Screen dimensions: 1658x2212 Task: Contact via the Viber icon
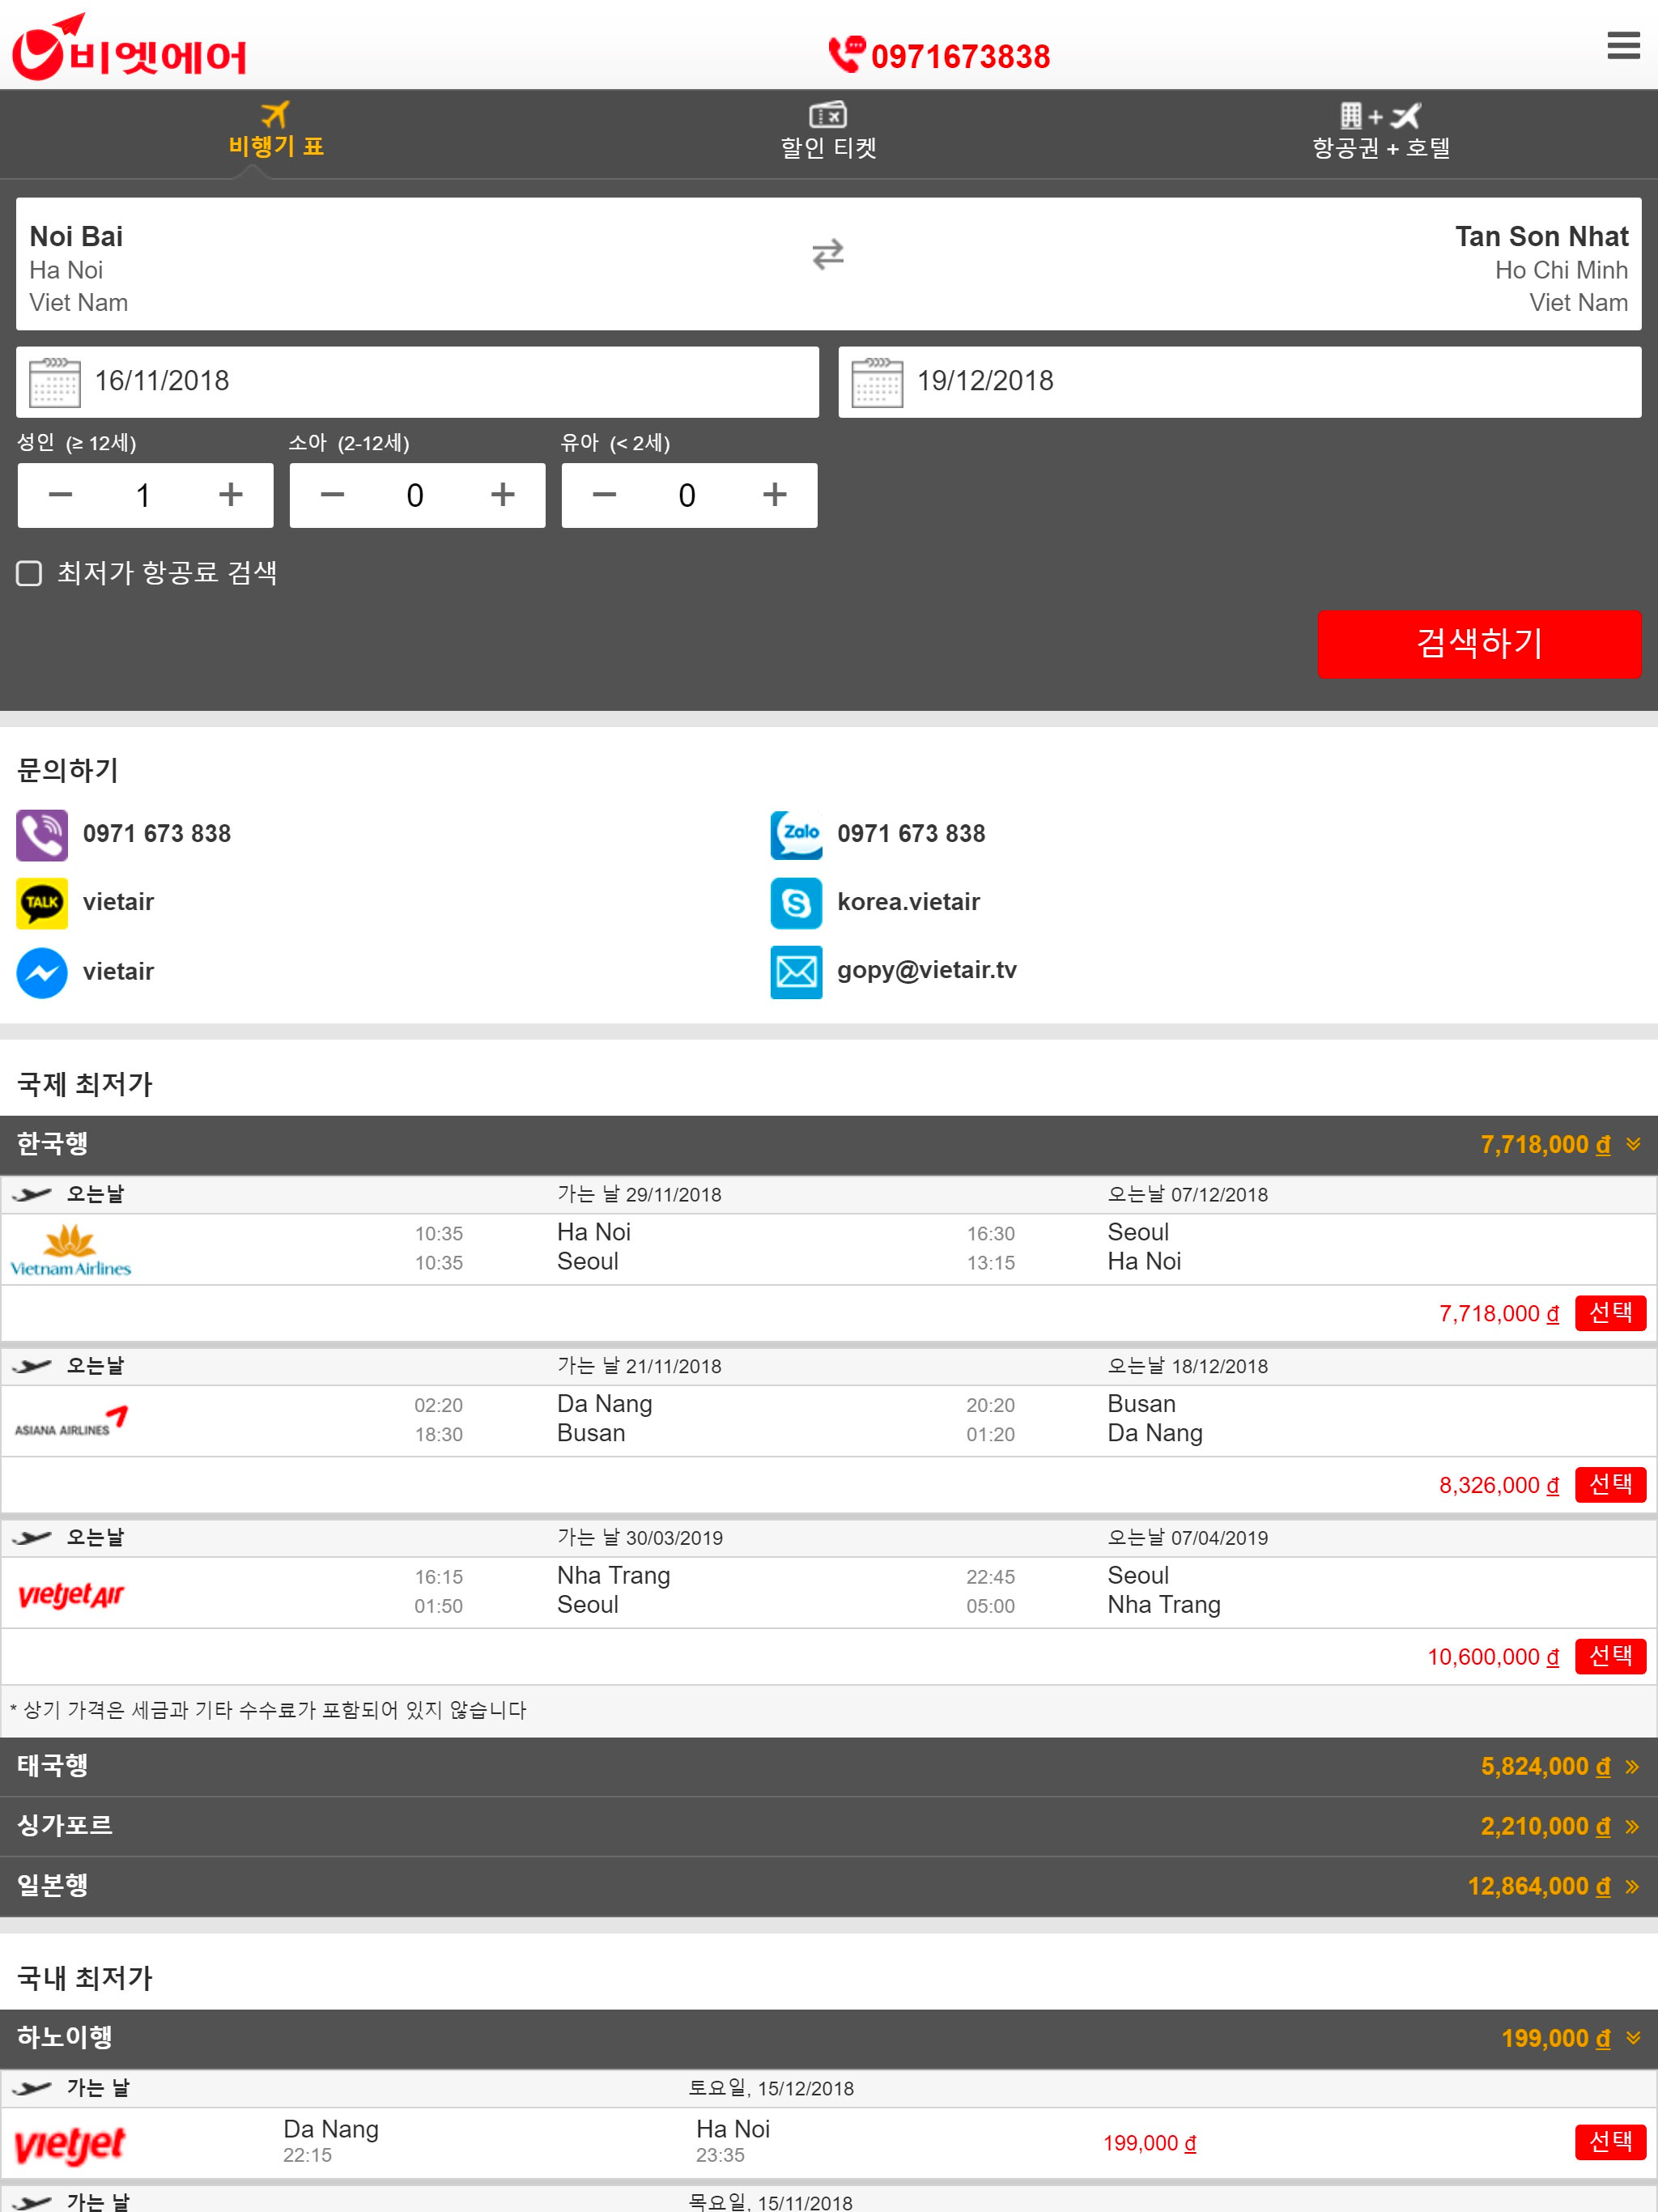click(x=42, y=835)
